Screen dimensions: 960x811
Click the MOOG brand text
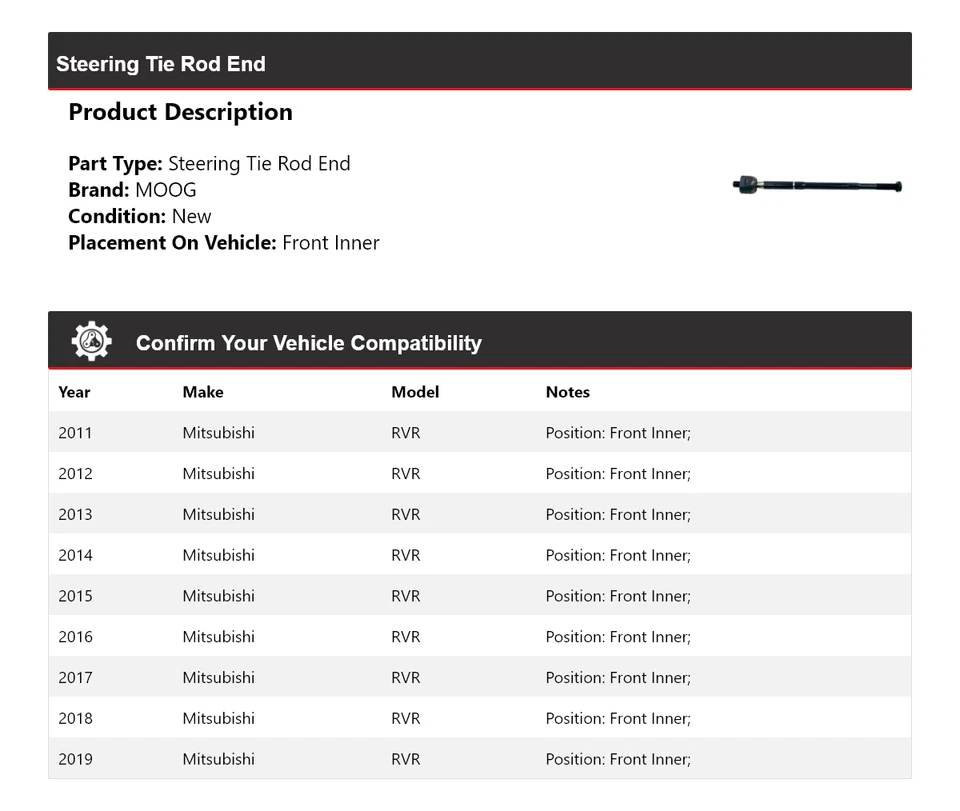[166, 190]
